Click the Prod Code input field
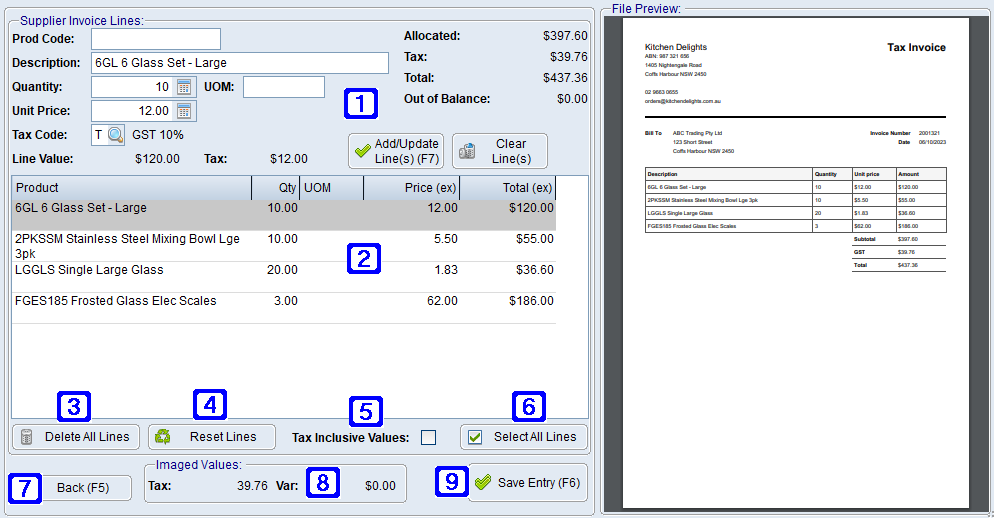Screen dimensions: 994x518 point(155,39)
